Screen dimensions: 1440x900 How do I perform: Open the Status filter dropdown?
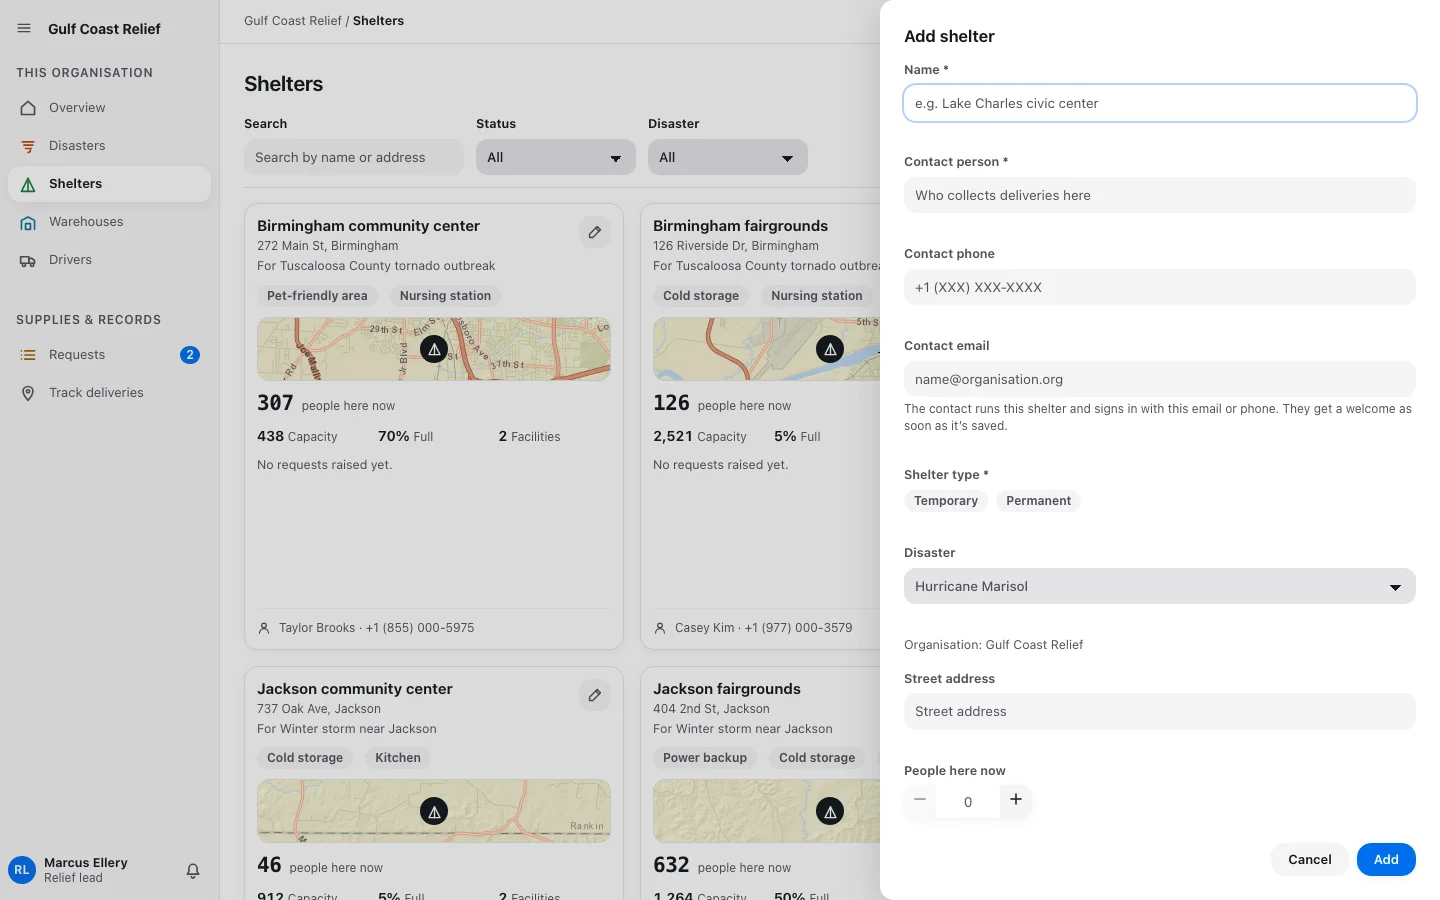[x=556, y=158]
